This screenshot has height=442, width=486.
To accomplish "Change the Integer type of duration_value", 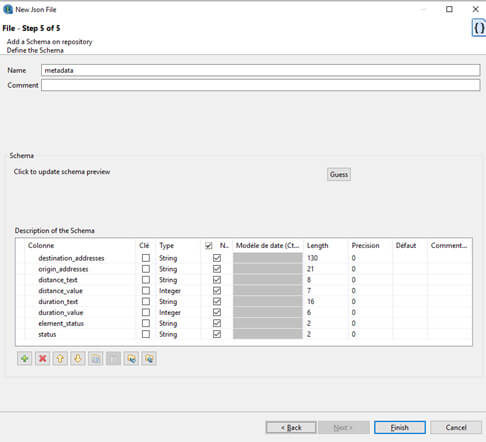I will point(170,312).
